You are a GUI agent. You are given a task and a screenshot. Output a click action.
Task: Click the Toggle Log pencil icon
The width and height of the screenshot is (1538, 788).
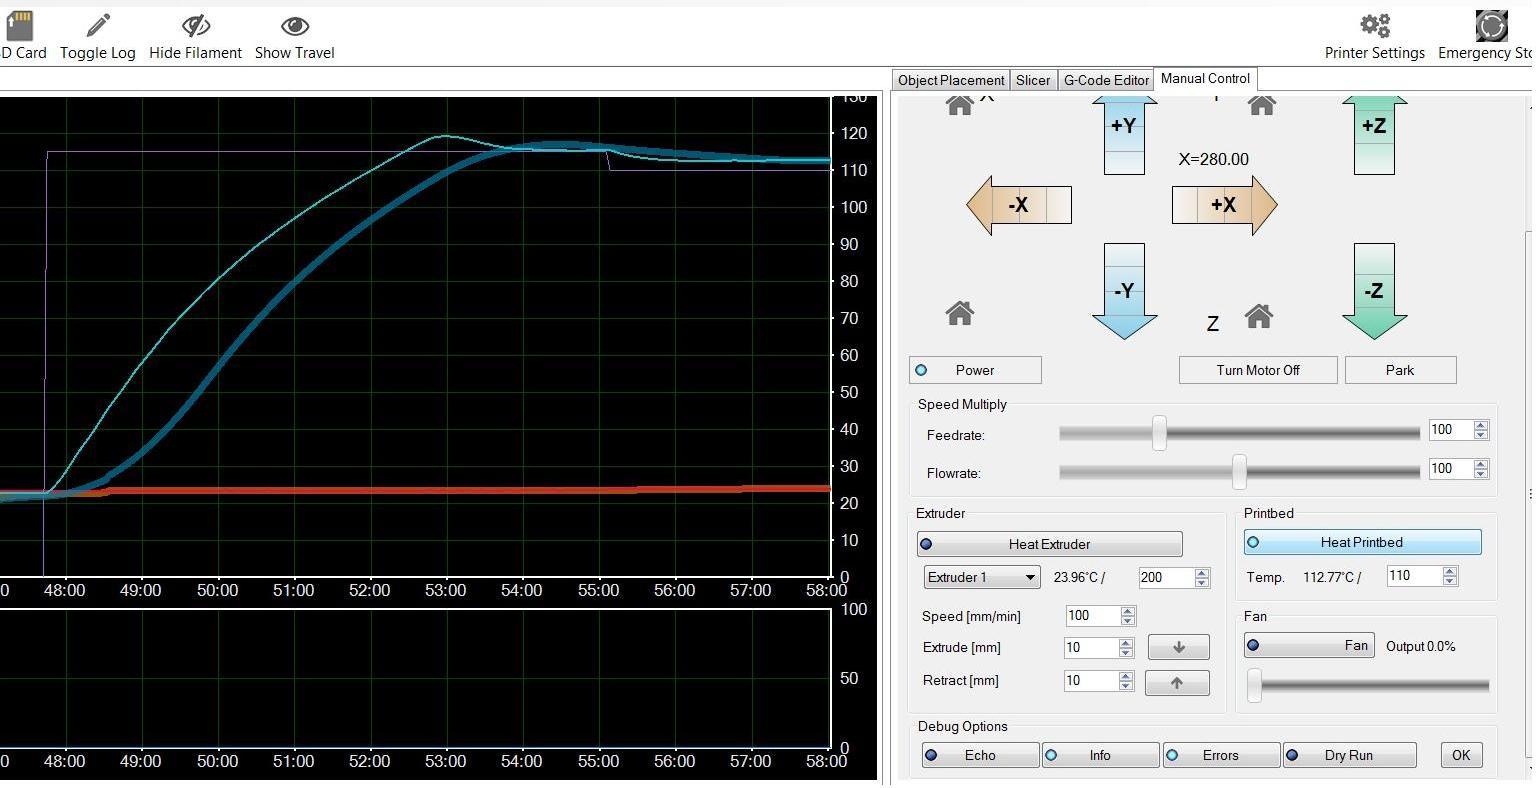(98, 26)
